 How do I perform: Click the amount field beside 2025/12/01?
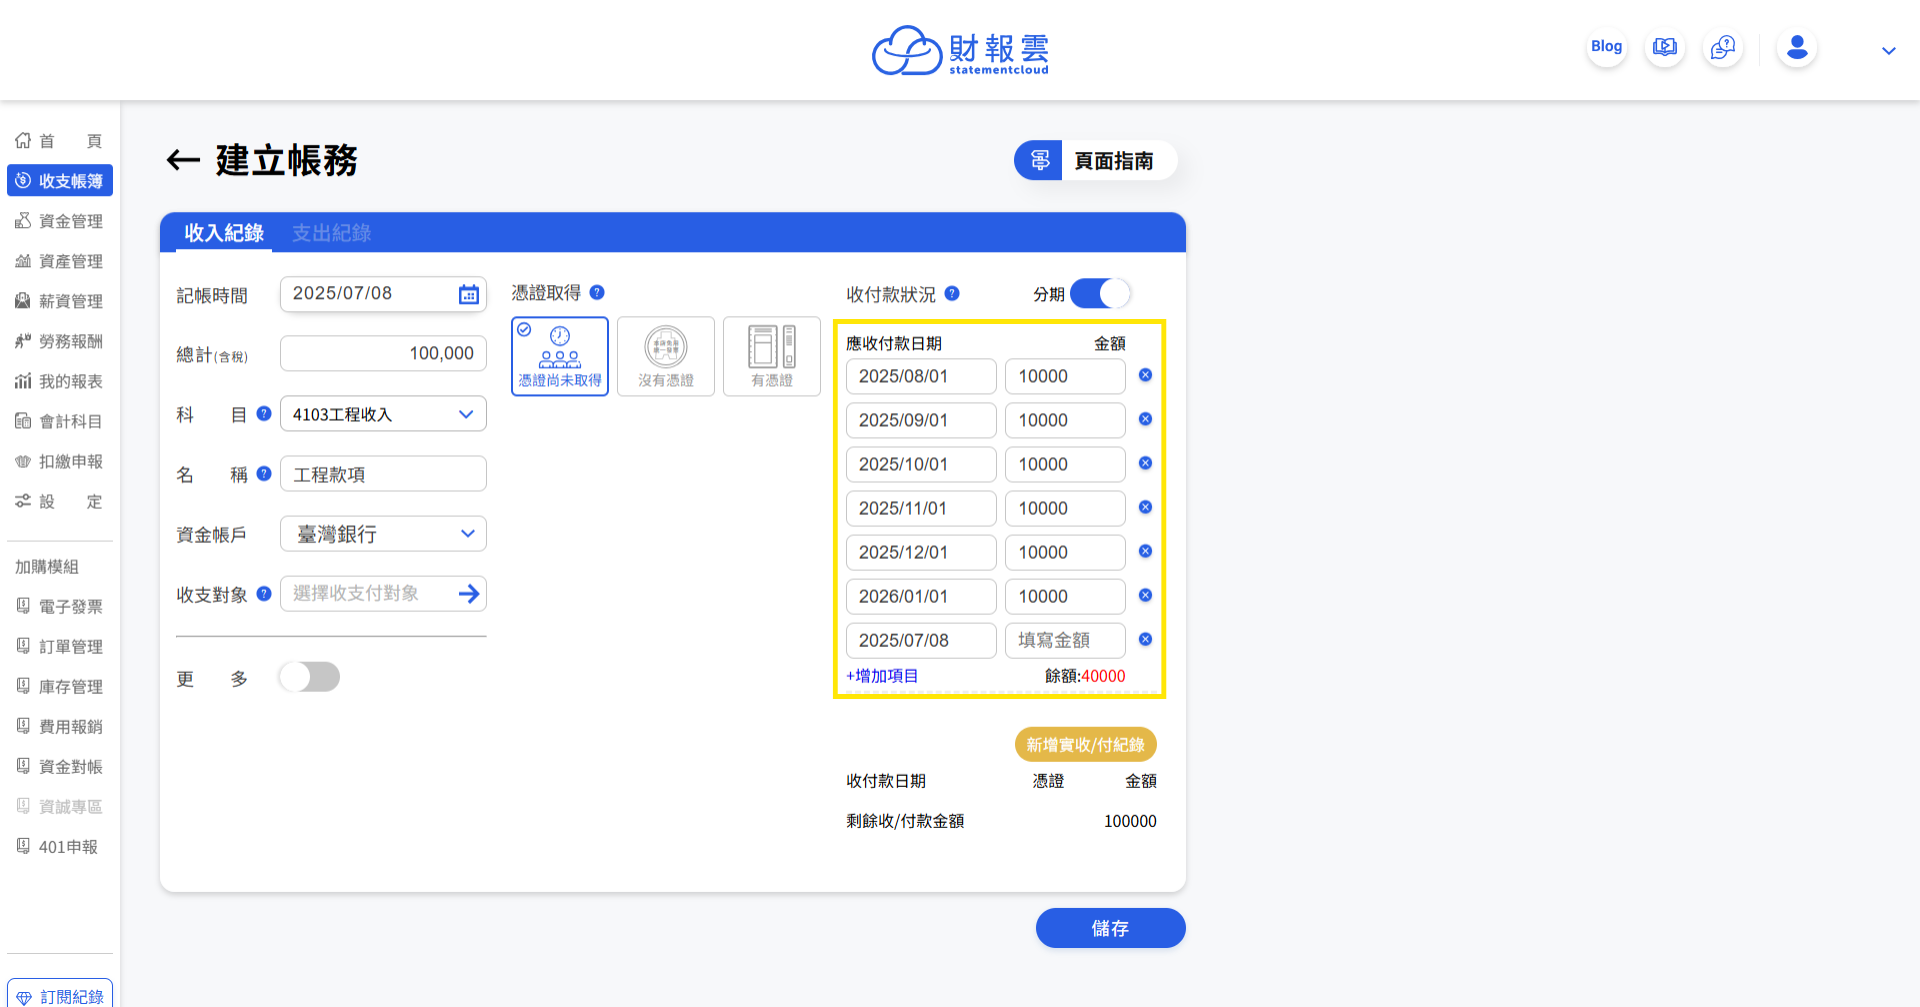coord(1065,552)
